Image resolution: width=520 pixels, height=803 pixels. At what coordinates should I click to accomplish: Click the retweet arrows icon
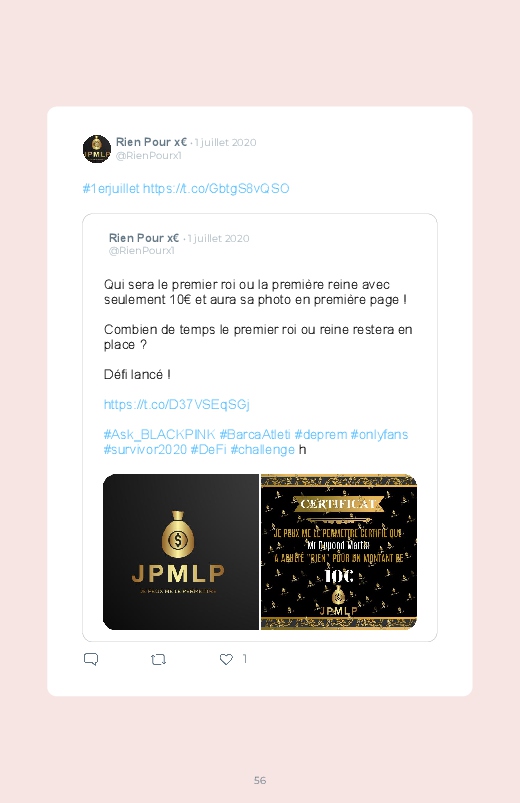click(x=158, y=659)
